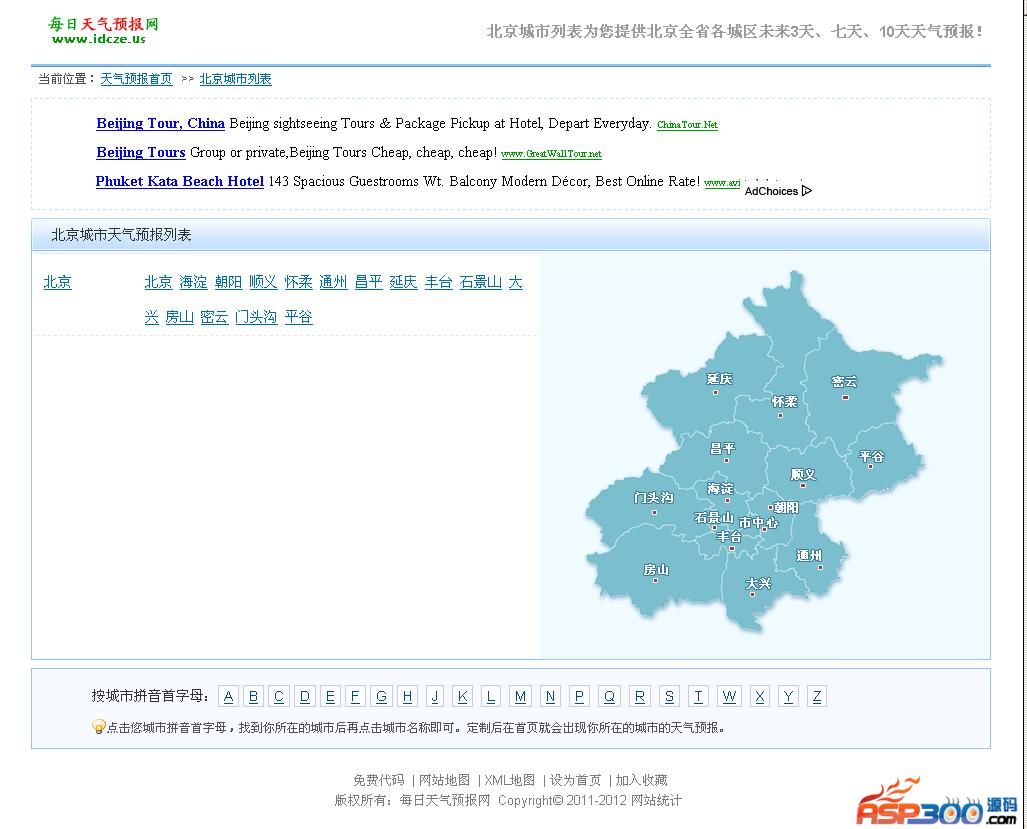This screenshot has height=829, width=1027.
Task: Click 市中心 marker on the map
Action: pyautogui.click(x=758, y=523)
